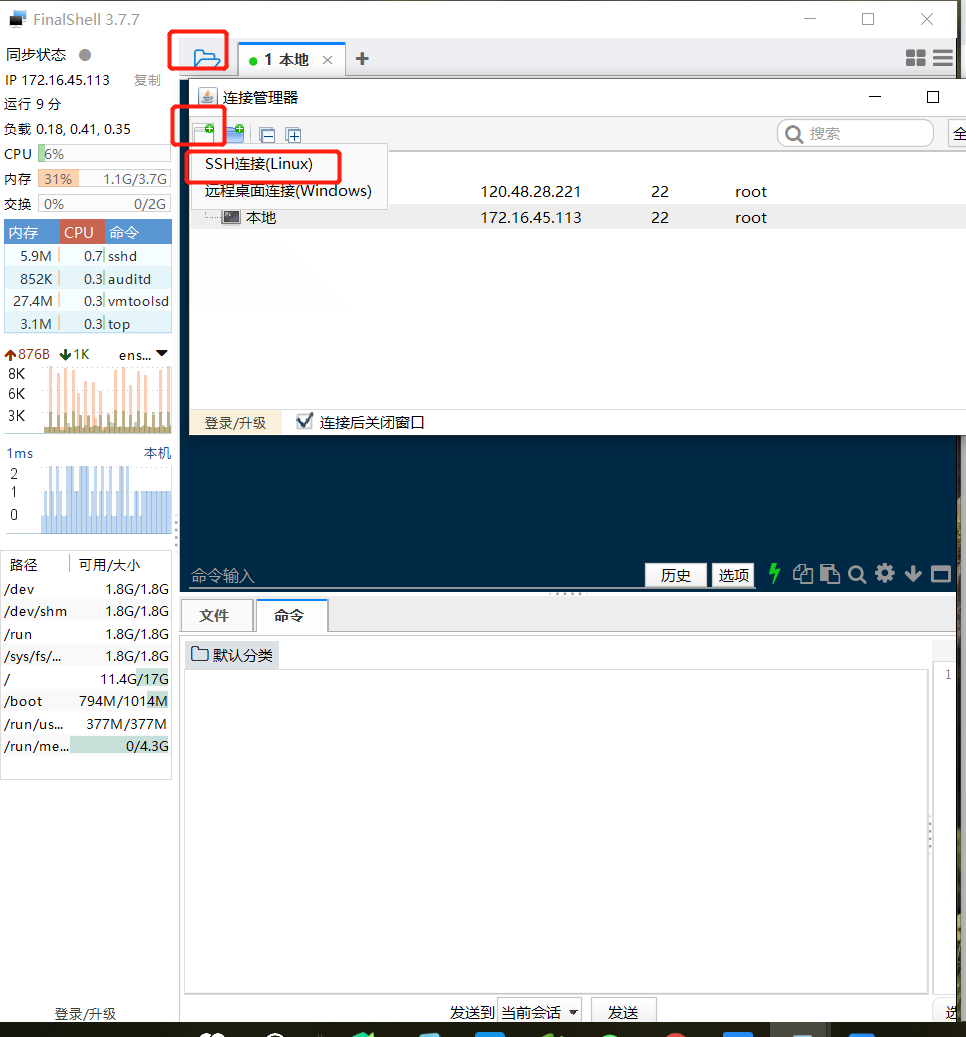Switch to the 命令 tab

(x=290, y=616)
